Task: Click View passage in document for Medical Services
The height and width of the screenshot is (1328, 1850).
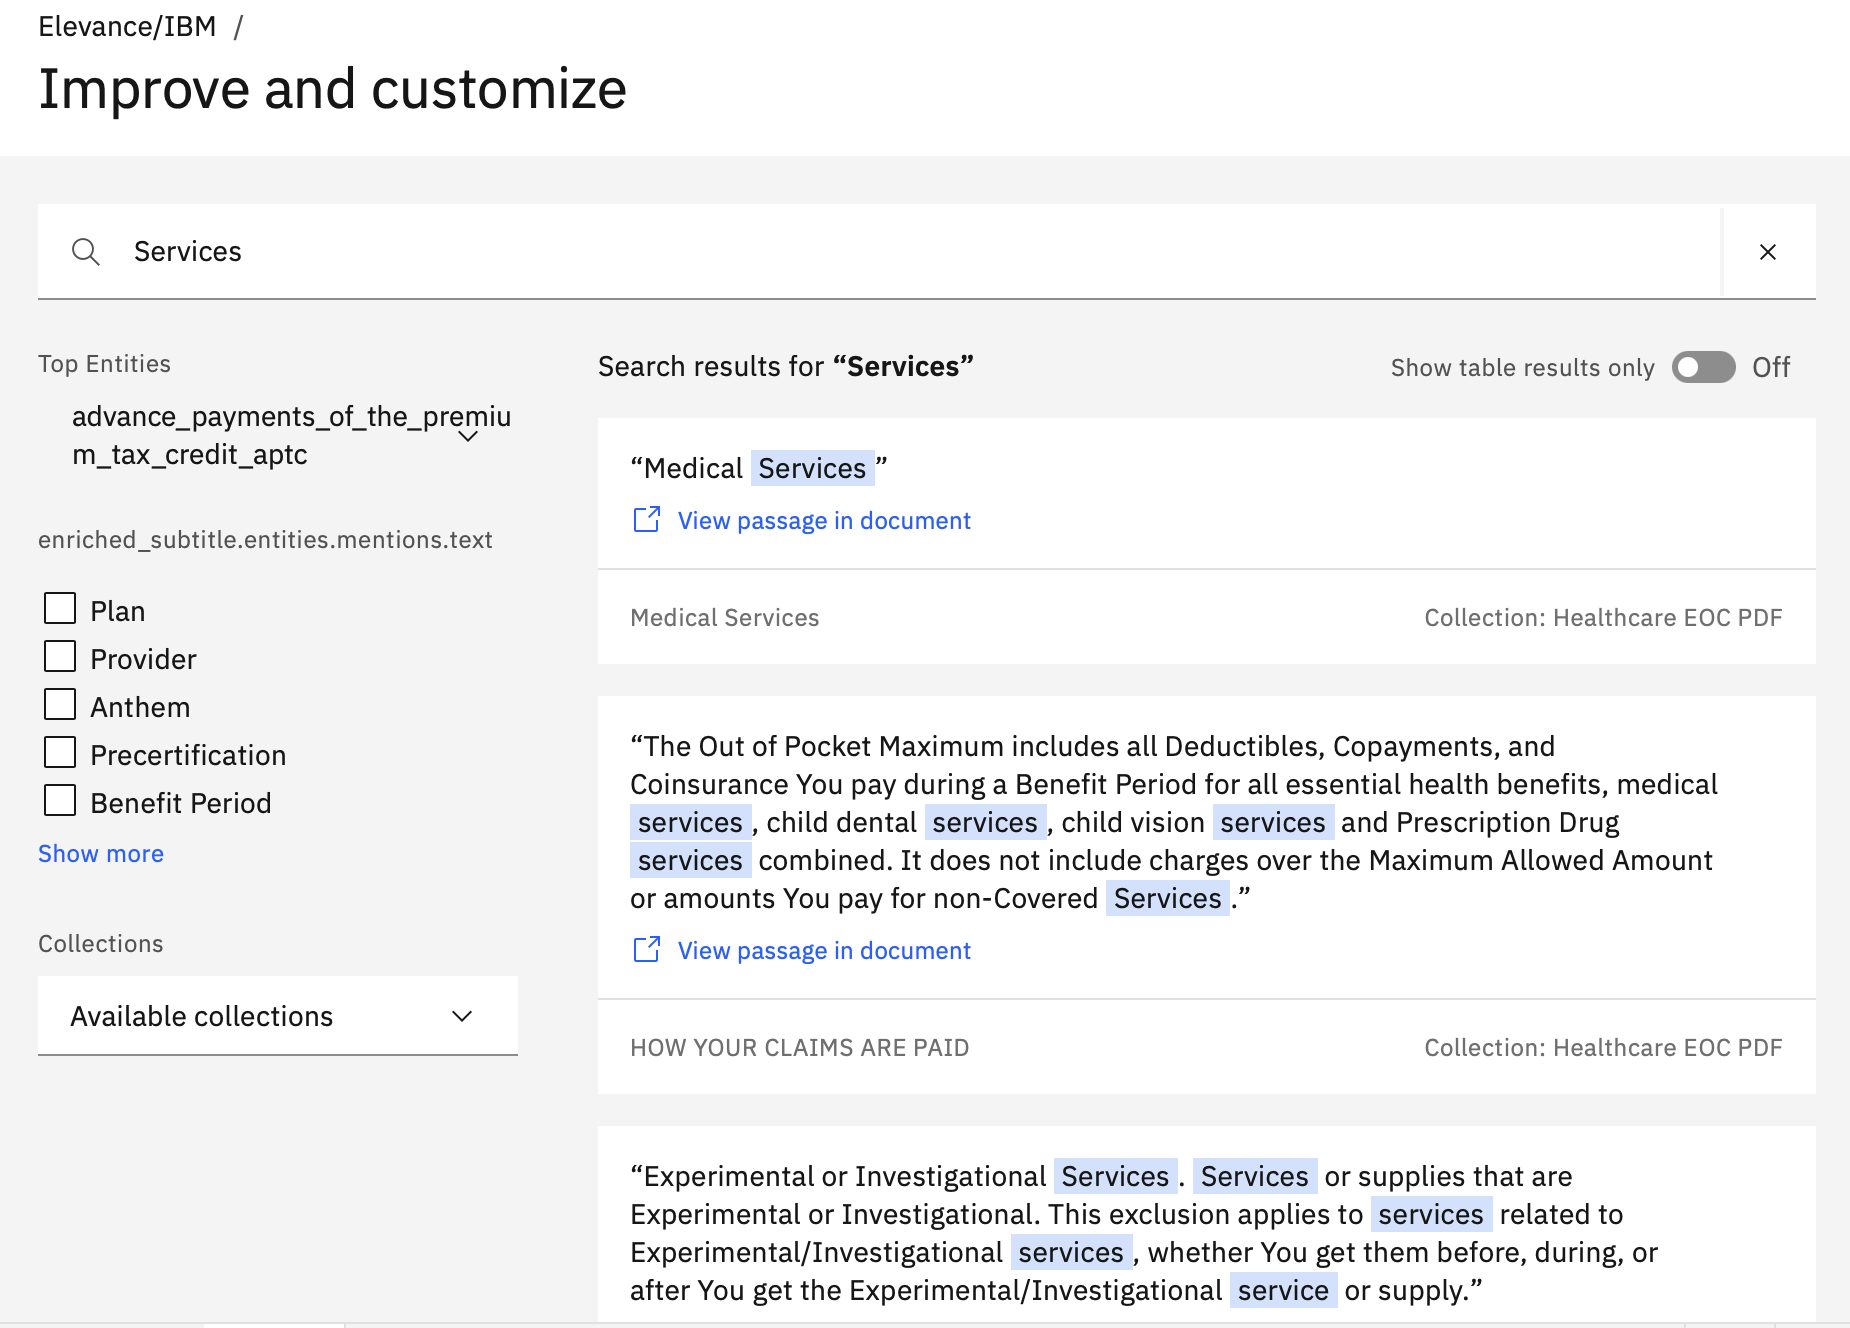Action: pyautogui.click(x=824, y=521)
